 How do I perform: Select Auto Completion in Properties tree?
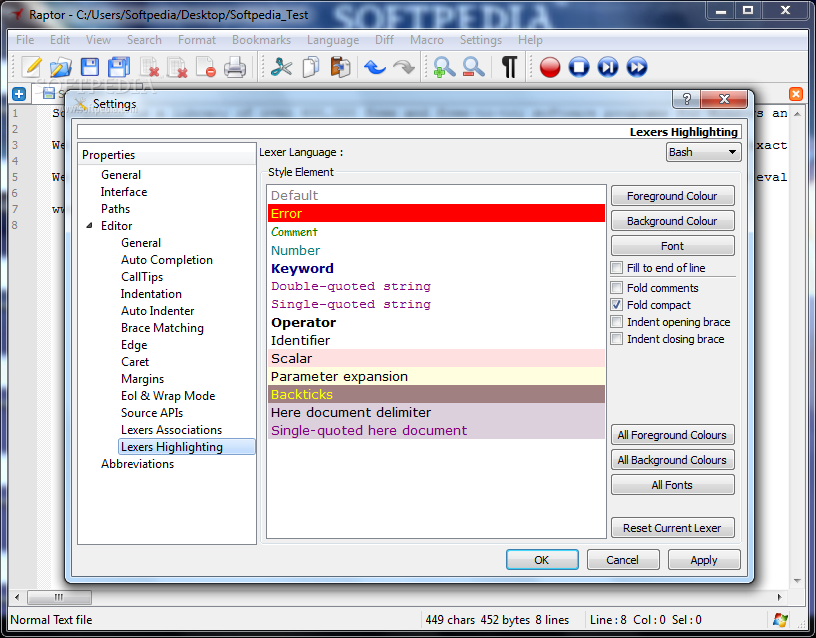[x=167, y=260]
